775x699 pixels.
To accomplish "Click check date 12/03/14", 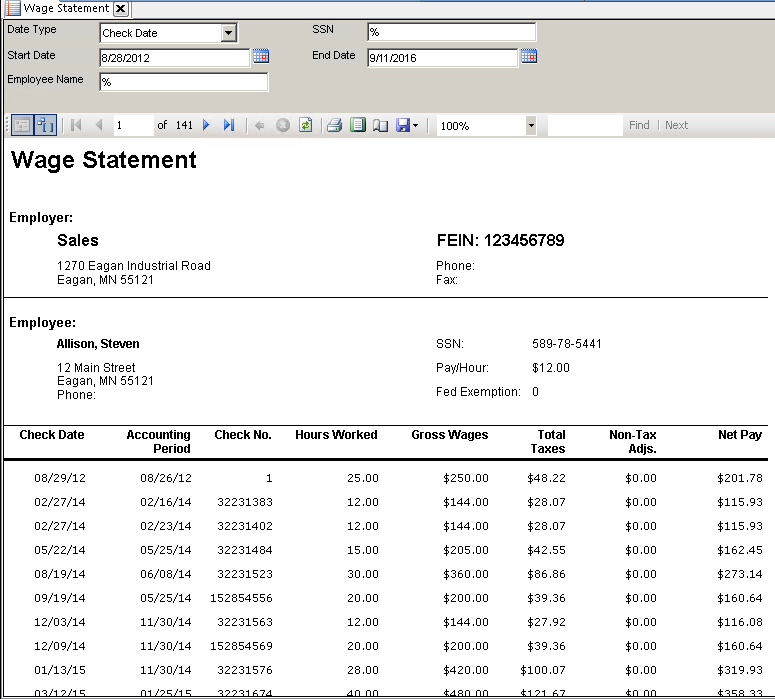I will click(x=60, y=622).
